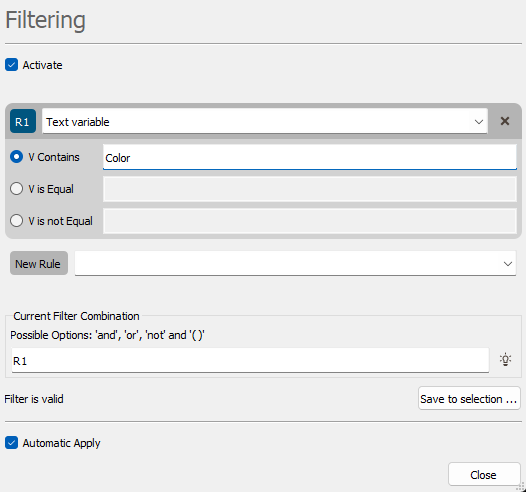Image resolution: width=526 pixels, height=492 pixels.
Task: Open the Text variable dropdown
Action: point(265,121)
